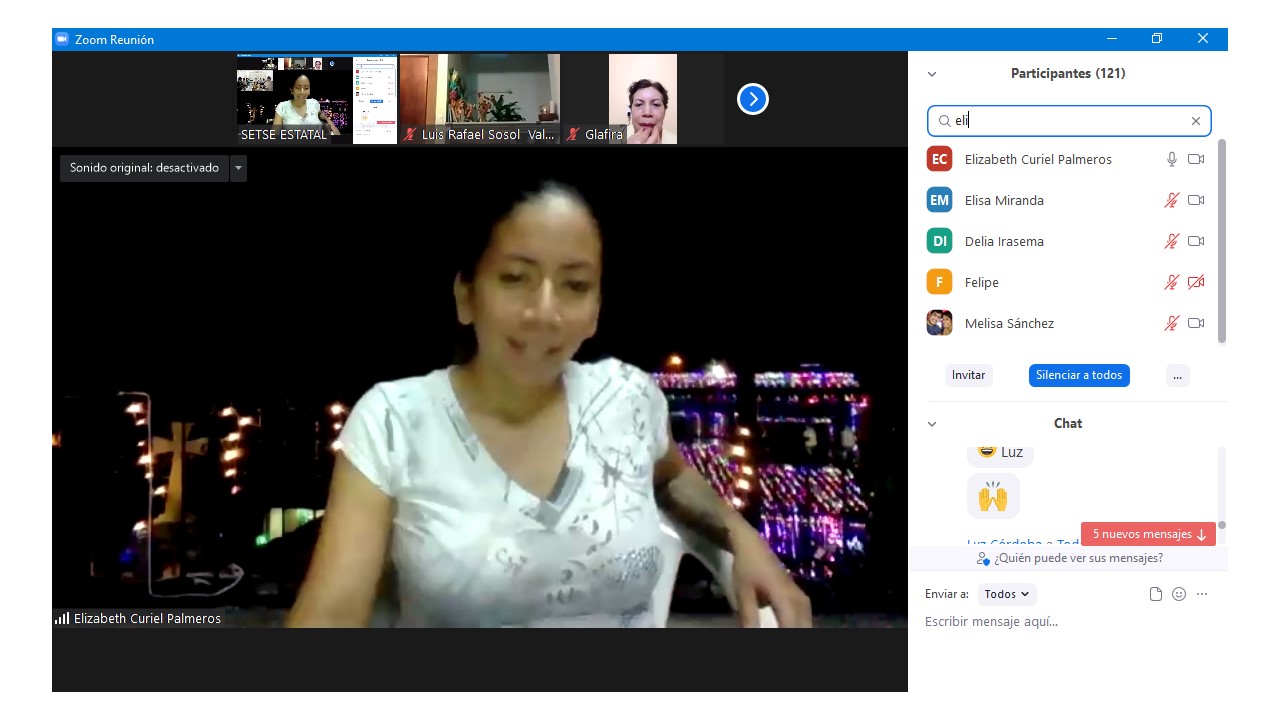Open the chat emoji picker
Image resolution: width=1280 pixels, height=720 pixels.
1179,594
